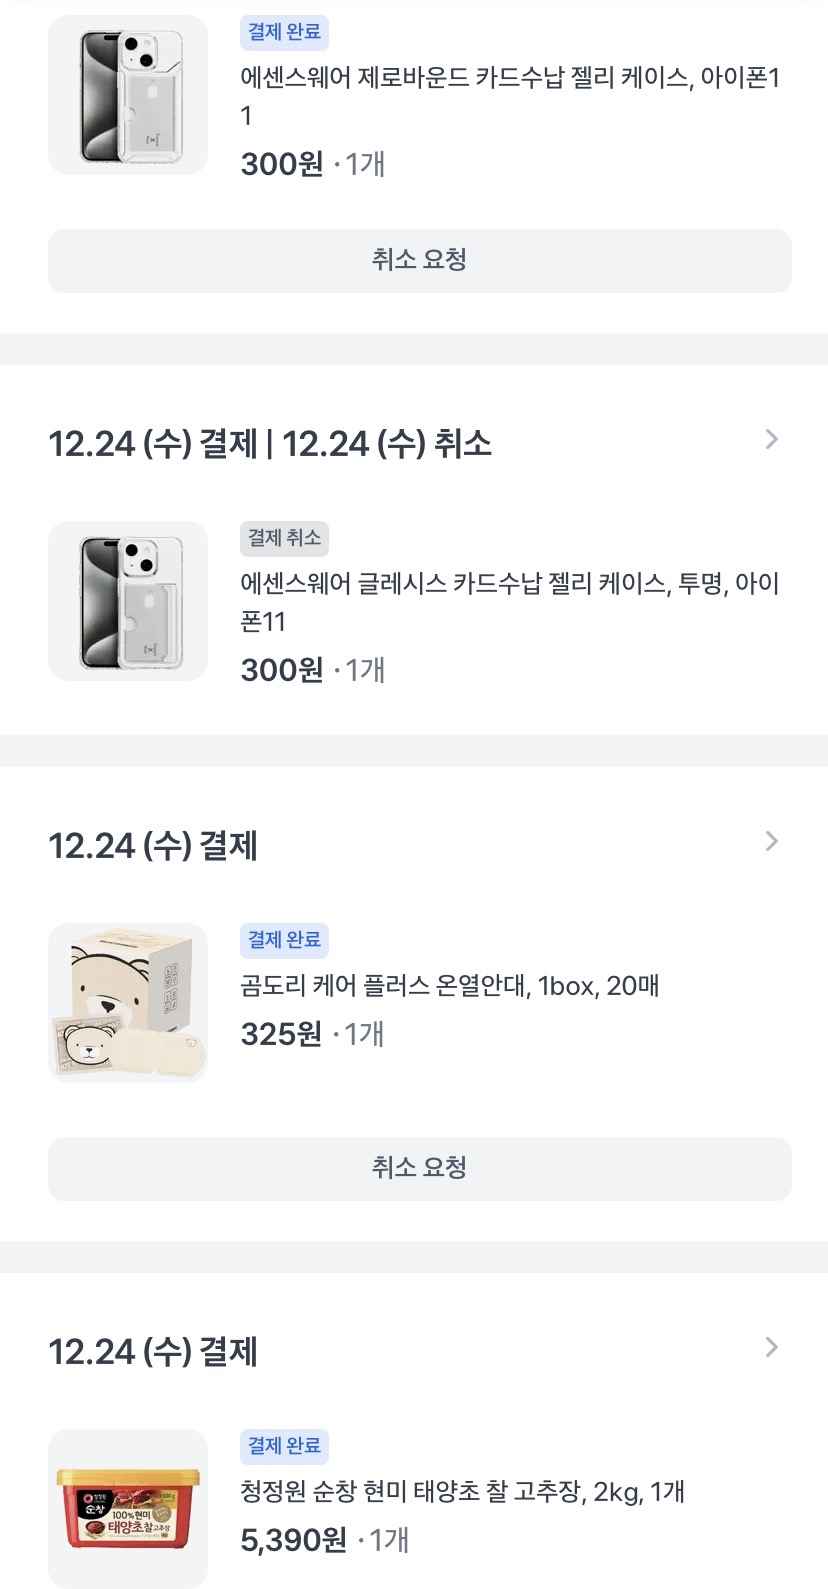The height and width of the screenshot is (1589, 828).
Task: Expand the 곰도리 온열안대 order details chevron
Action: tap(771, 842)
